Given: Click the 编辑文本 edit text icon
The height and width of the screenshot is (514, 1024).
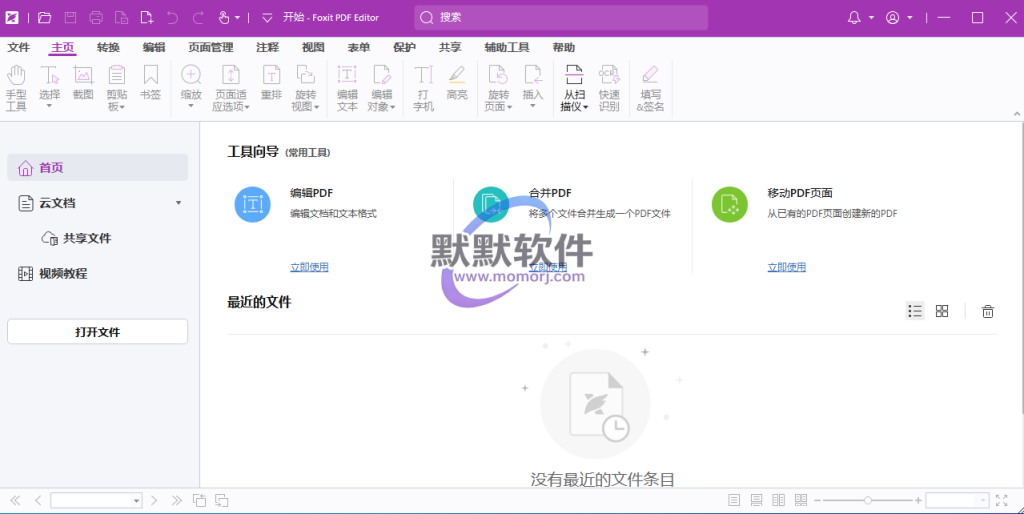Looking at the screenshot, I should pyautogui.click(x=347, y=86).
